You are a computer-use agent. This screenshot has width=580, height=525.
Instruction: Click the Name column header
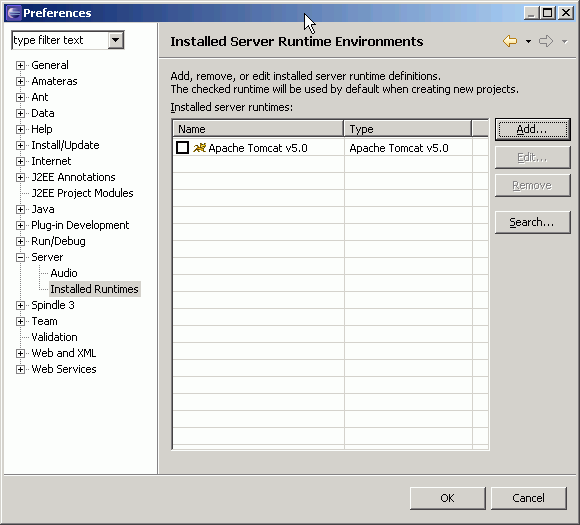(258, 129)
